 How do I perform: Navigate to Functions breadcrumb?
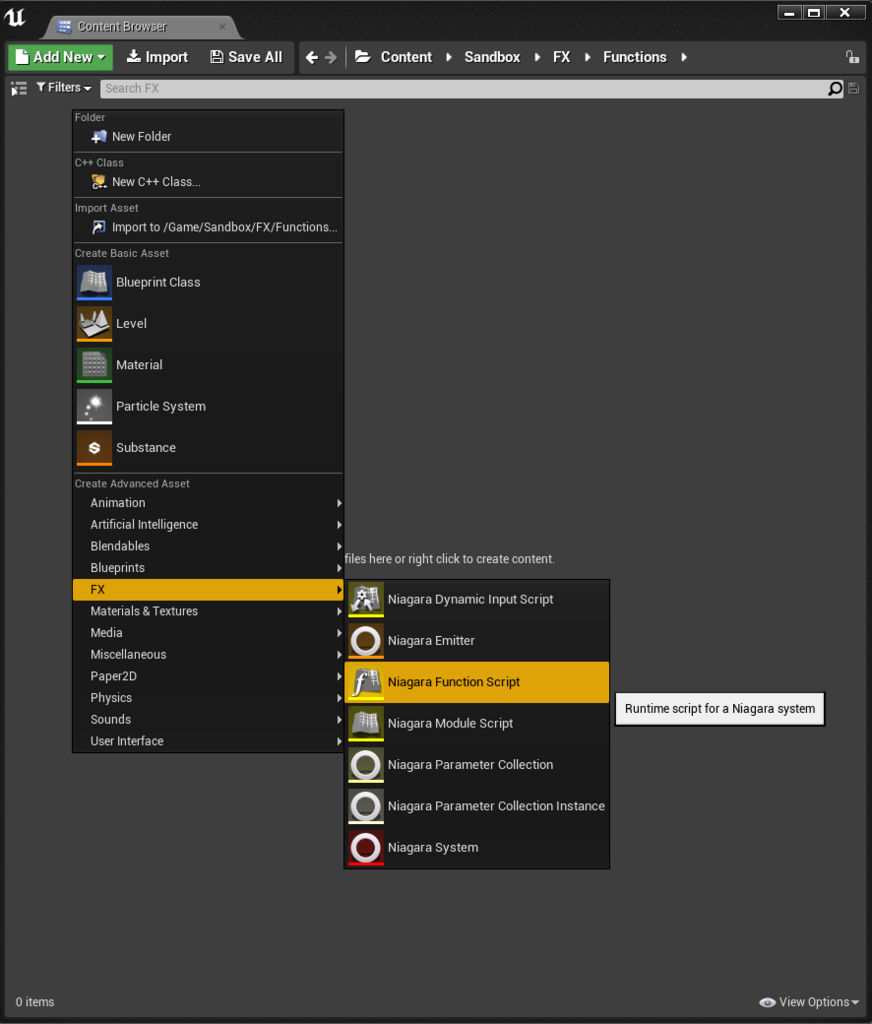coord(634,57)
